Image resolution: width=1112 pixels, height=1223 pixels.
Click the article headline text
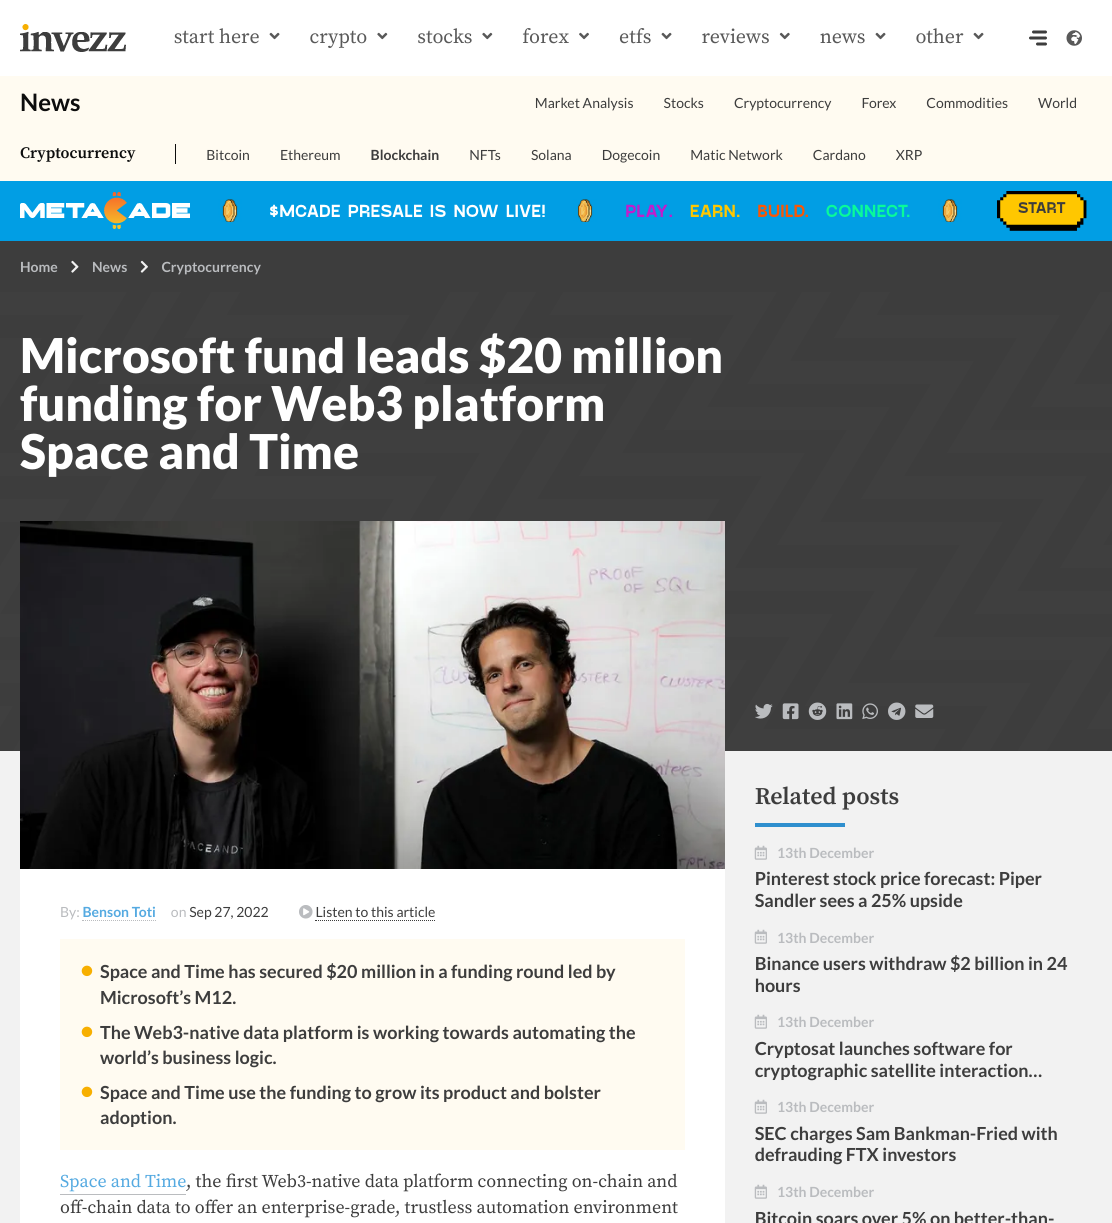[x=371, y=404]
